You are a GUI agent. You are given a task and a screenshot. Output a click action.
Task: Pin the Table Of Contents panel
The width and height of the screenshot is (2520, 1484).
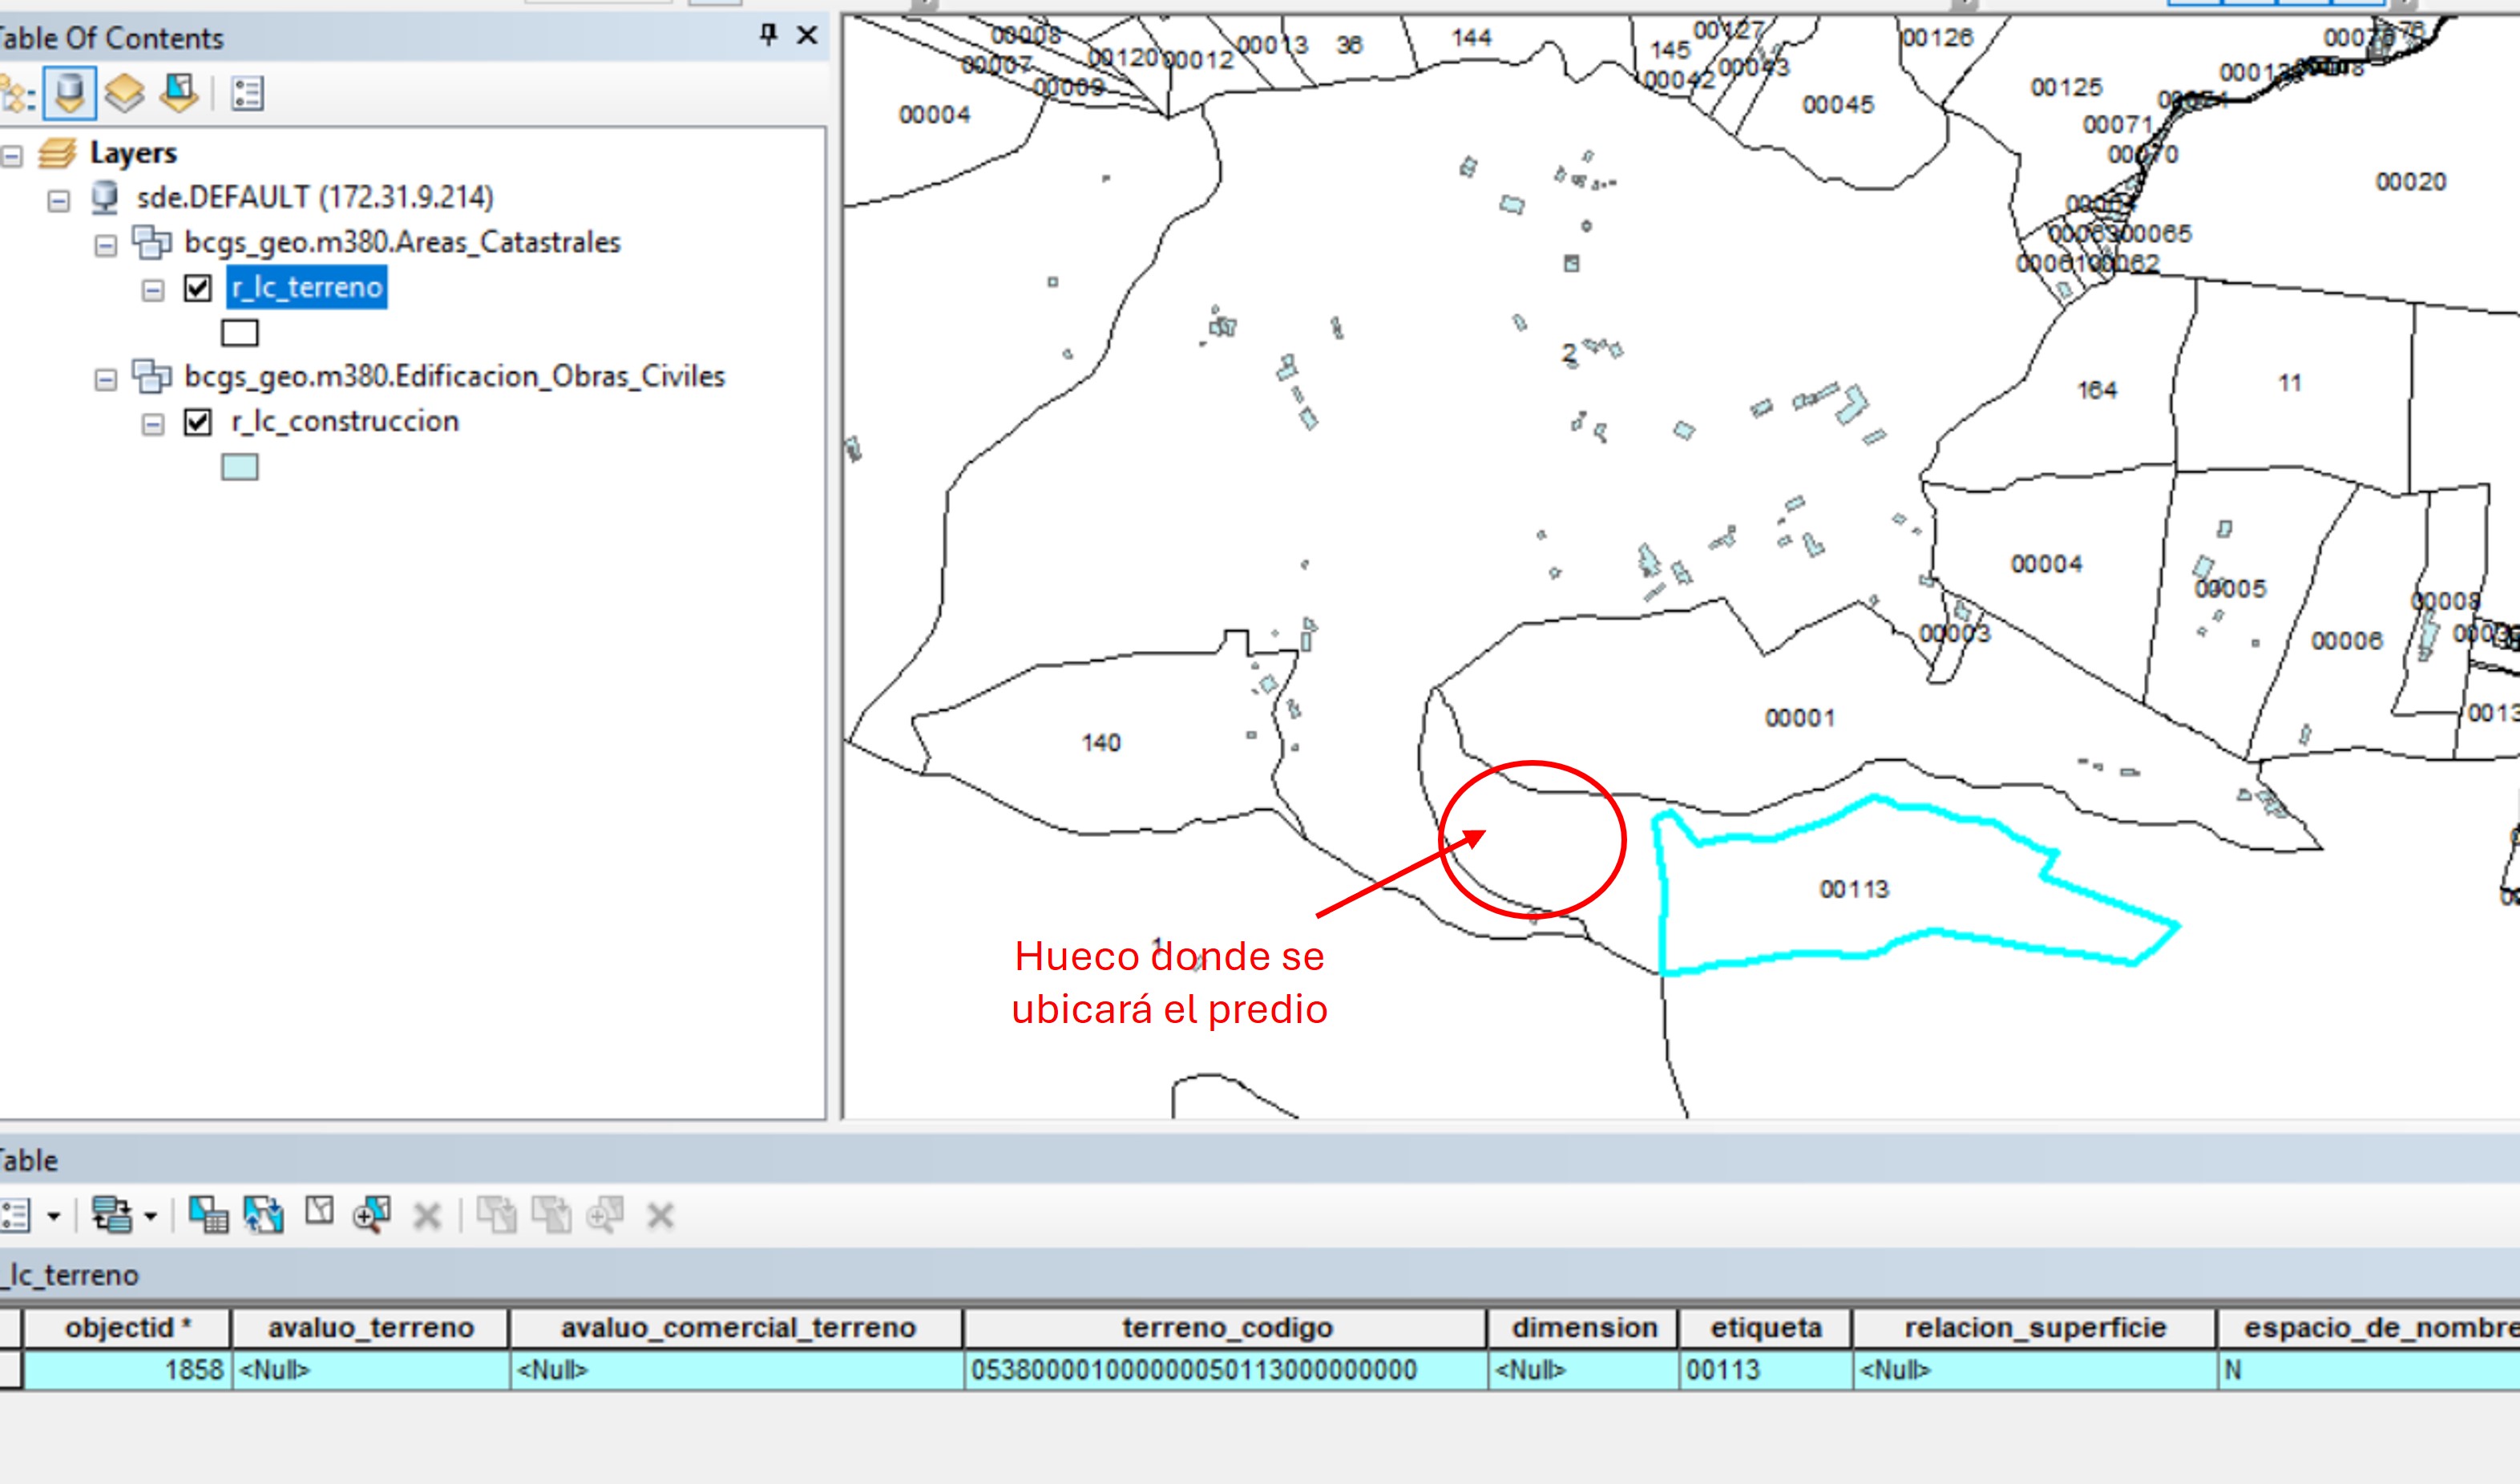tap(768, 35)
